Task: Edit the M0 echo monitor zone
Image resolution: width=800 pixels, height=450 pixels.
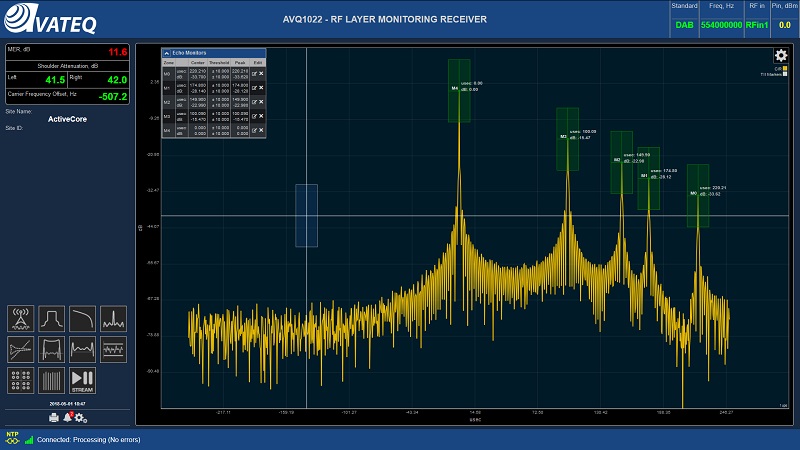Action: (254, 74)
